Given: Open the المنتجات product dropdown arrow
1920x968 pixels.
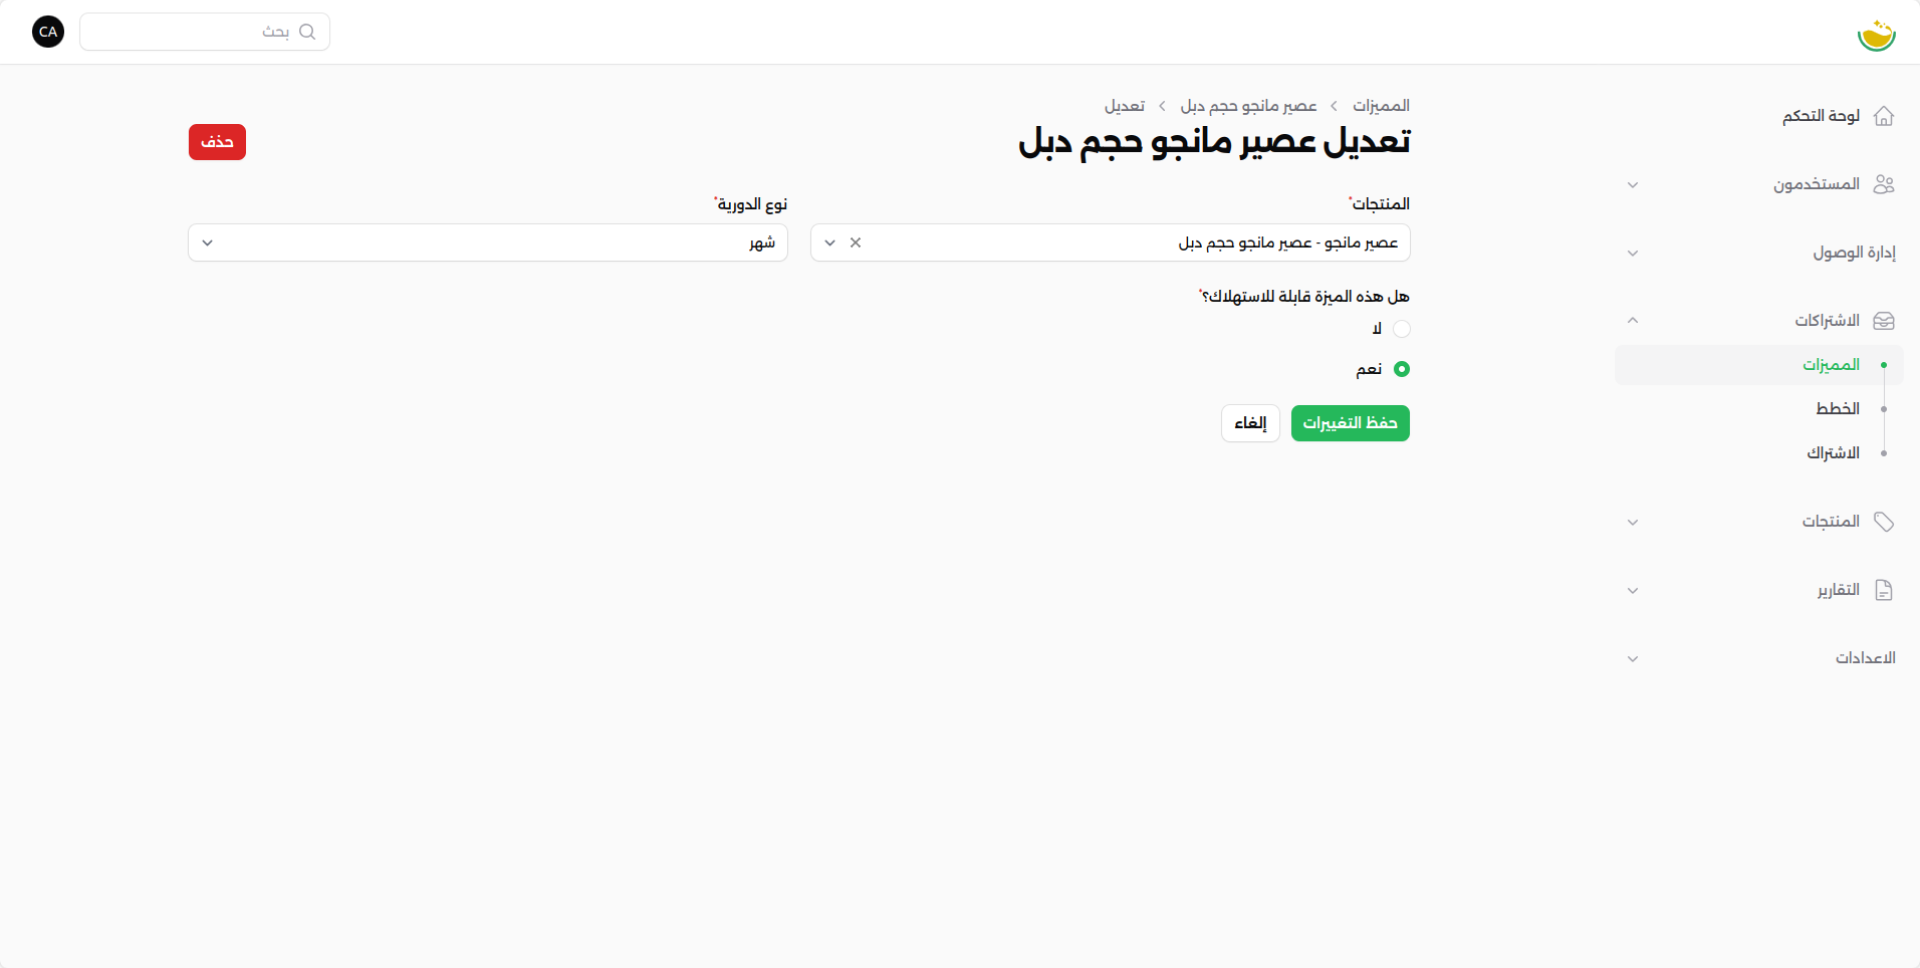Looking at the screenshot, I should tap(830, 243).
